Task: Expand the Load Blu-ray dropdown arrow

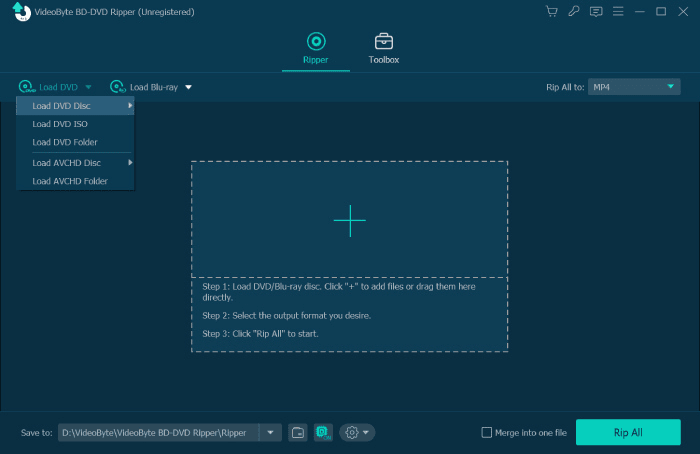Action: click(188, 87)
